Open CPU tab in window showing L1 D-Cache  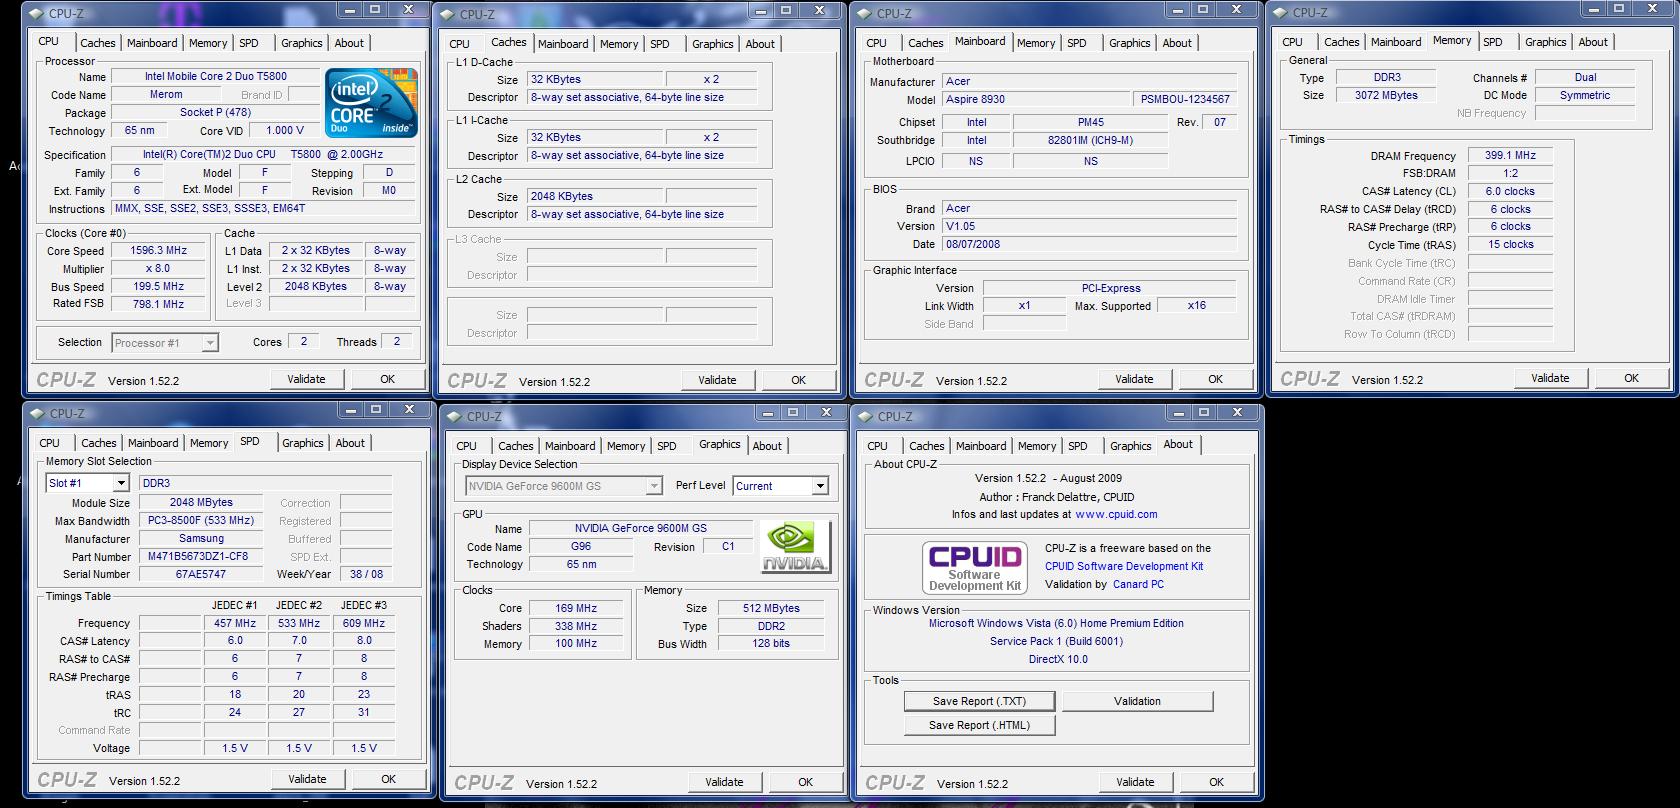460,44
